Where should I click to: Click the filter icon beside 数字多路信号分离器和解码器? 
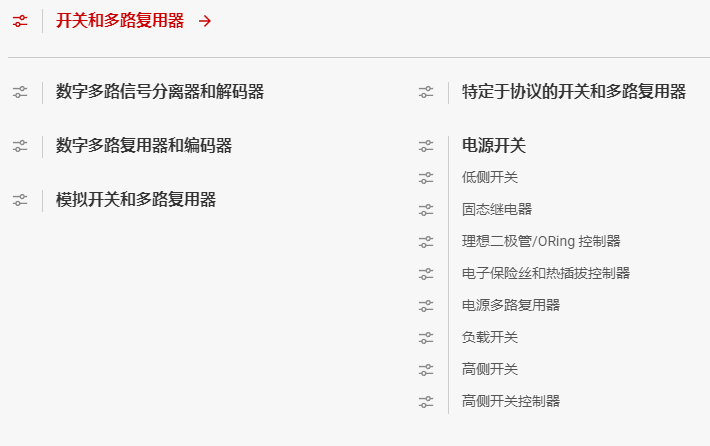click(x=20, y=92)
